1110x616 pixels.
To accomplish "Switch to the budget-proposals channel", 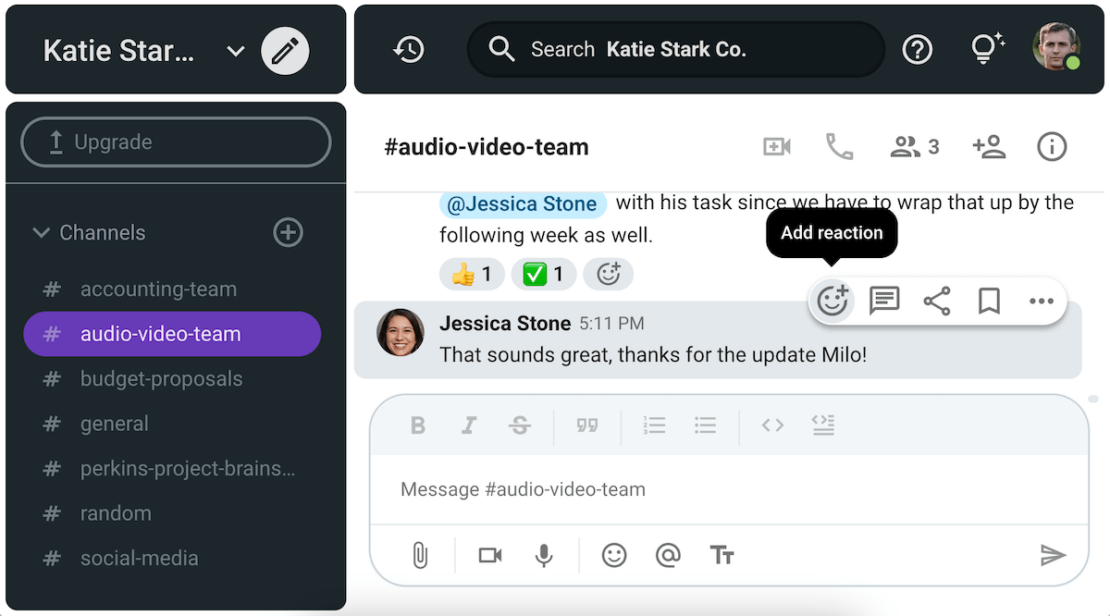I will pos(161,379).
